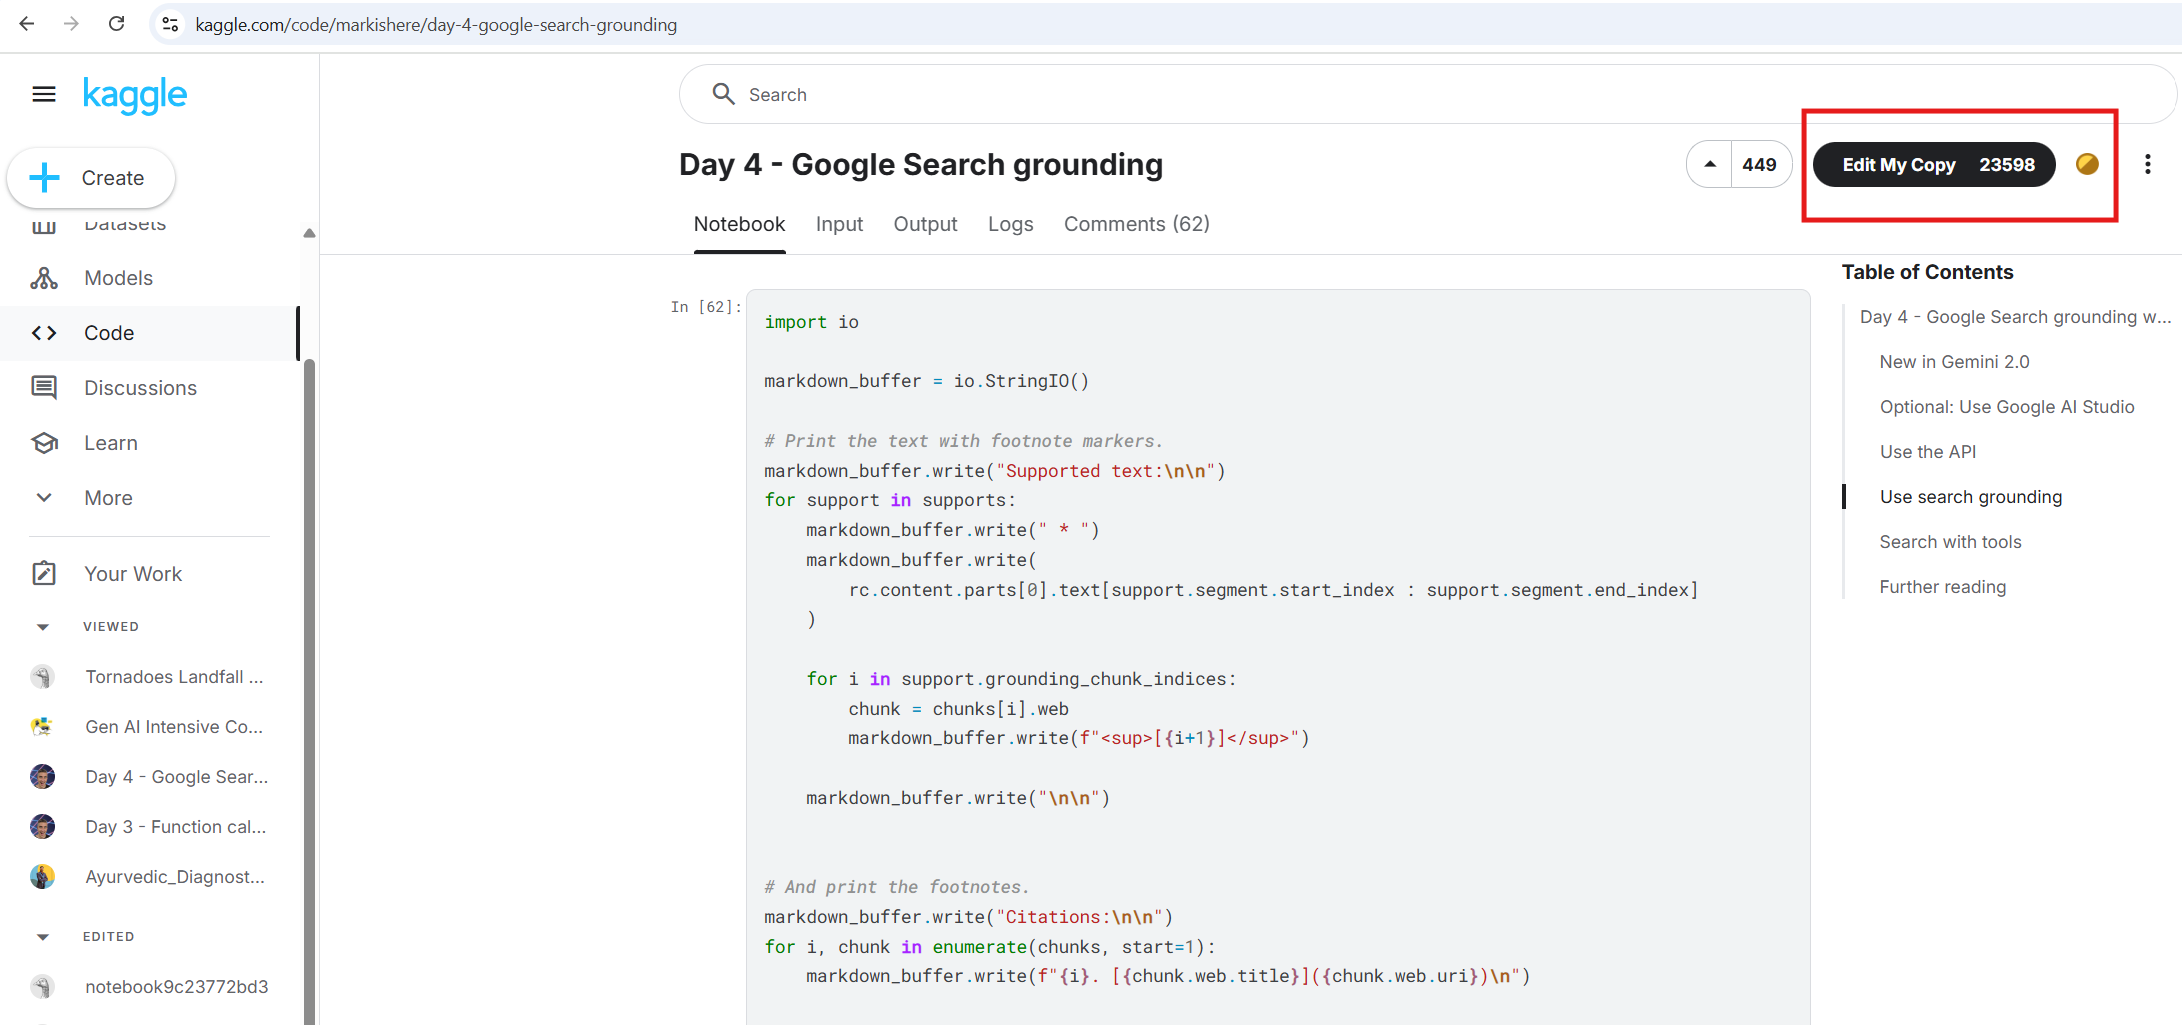Click the In [62] cell label
This screenshot has width=2182, height=1025.
click(705, 307)
